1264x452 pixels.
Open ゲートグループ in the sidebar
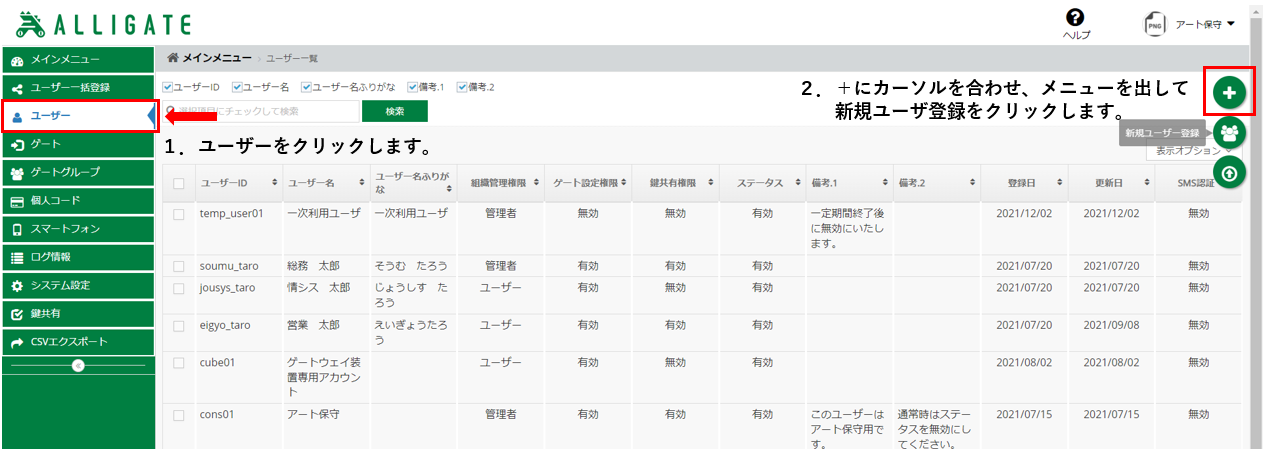click(78, 173)
